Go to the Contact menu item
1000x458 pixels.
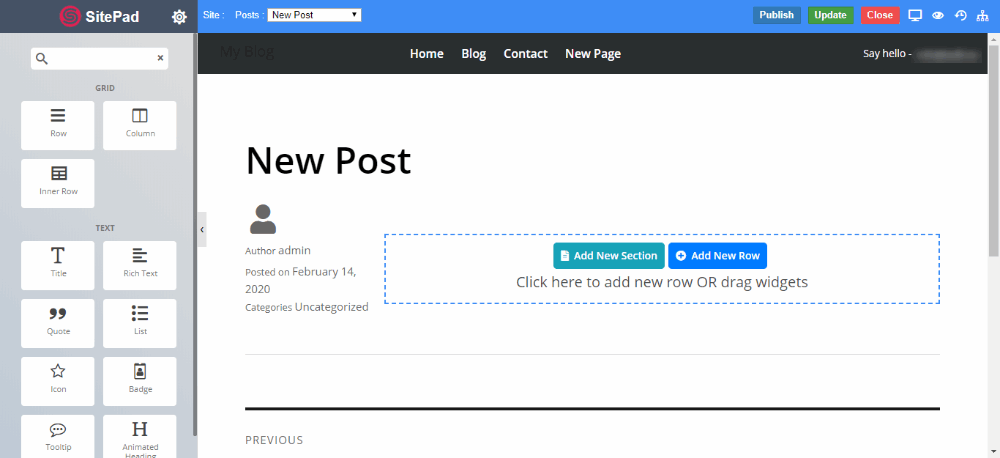click(525, 54)
